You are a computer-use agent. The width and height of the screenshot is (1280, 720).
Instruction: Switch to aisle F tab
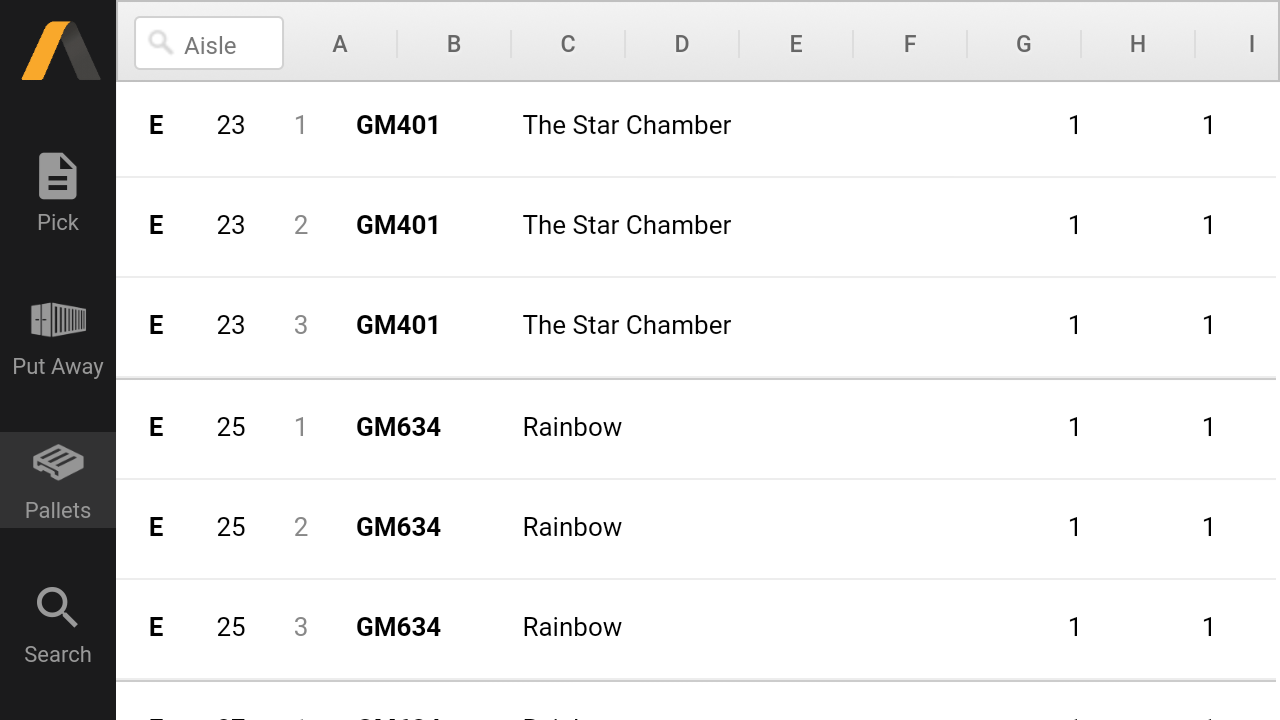coord(910,44)
